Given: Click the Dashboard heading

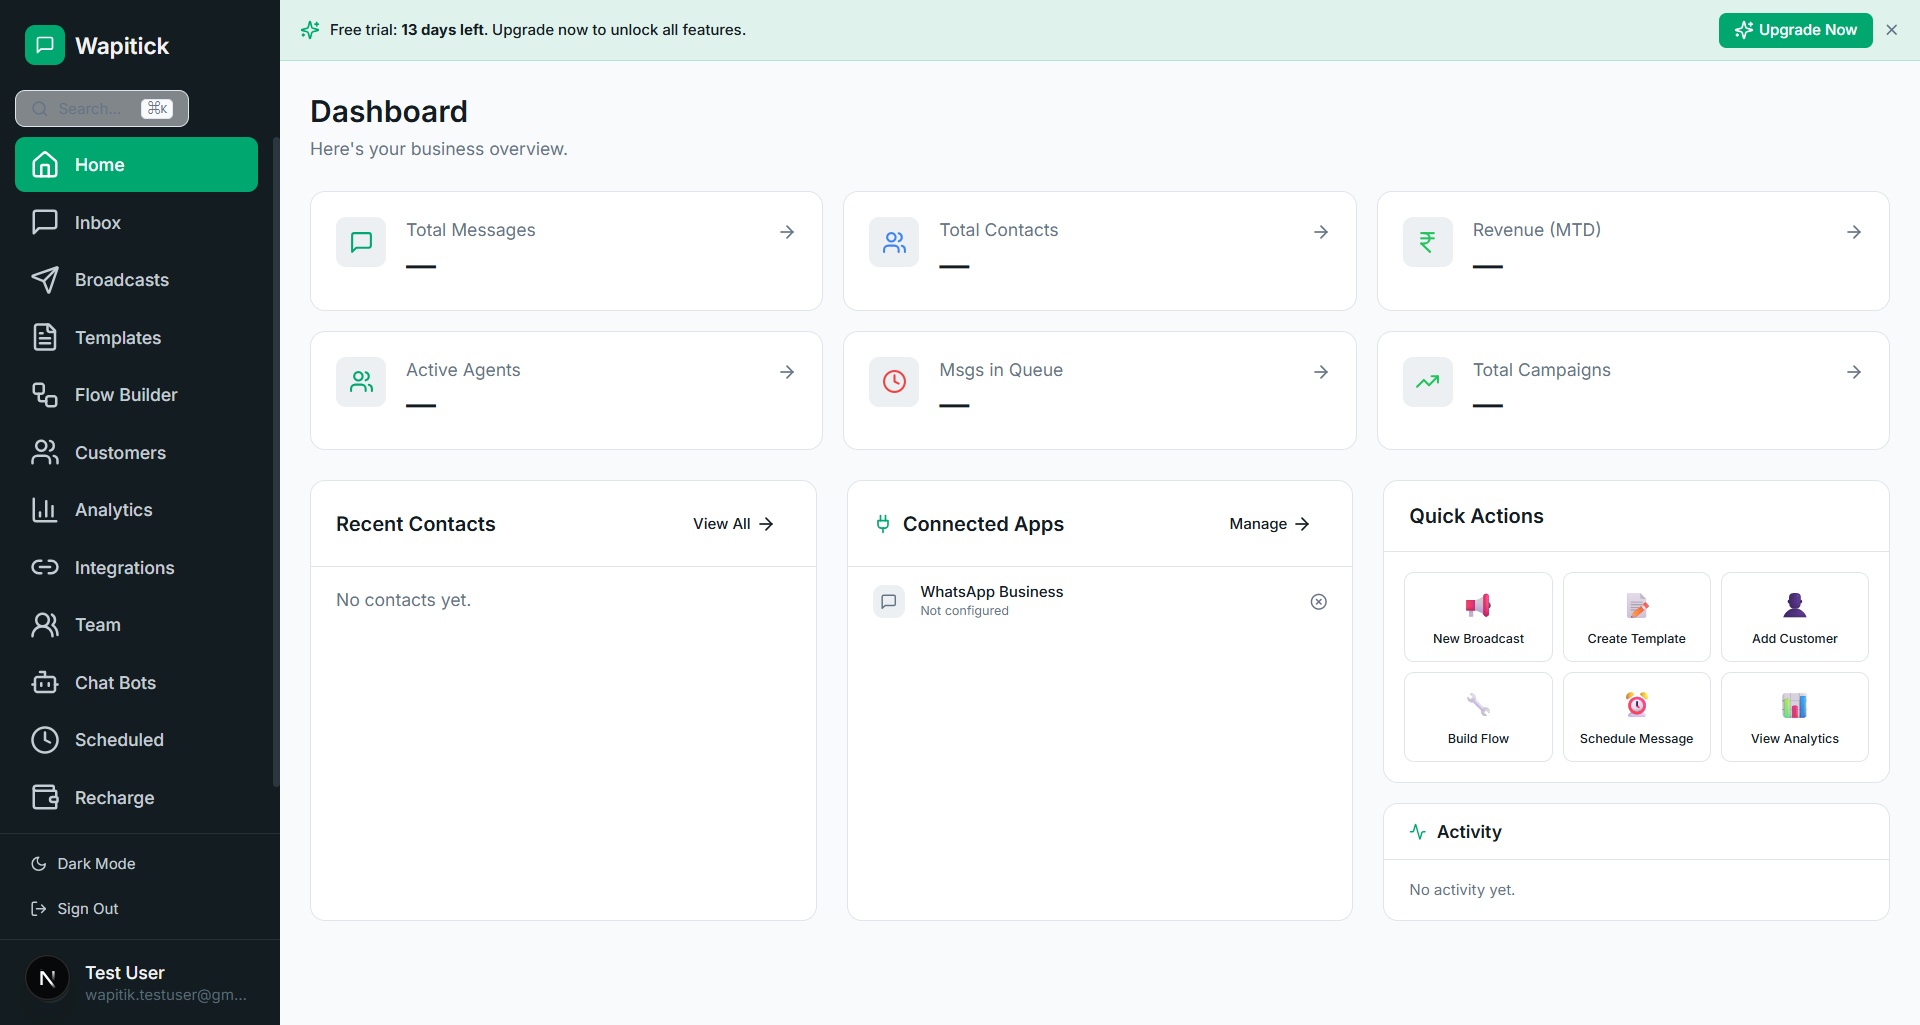Looking at the screenshot, I should pos(389,111).
